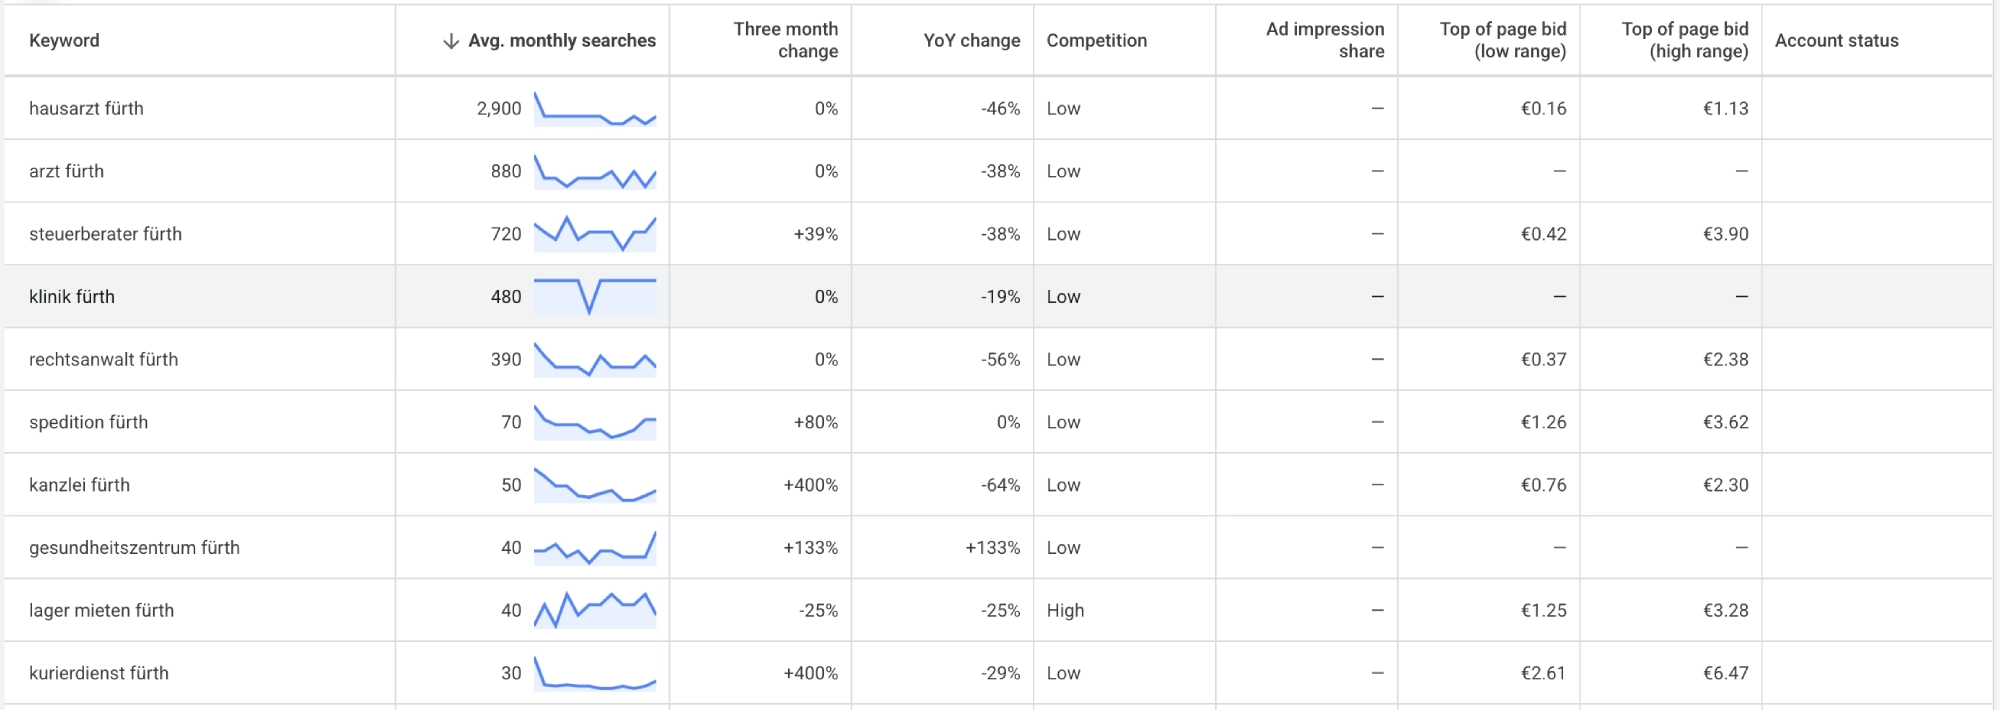
Task: Open the sparkline for lager mieten fürth
Action: pyautogui.click(x=595, y=610)
